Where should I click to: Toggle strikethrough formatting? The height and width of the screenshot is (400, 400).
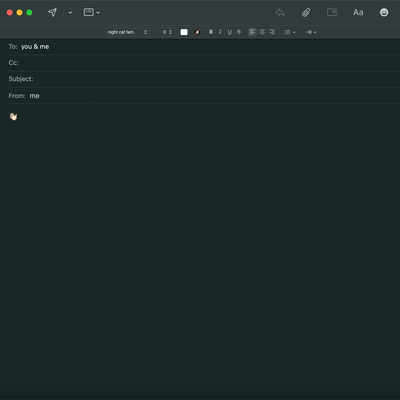[239, 32]
